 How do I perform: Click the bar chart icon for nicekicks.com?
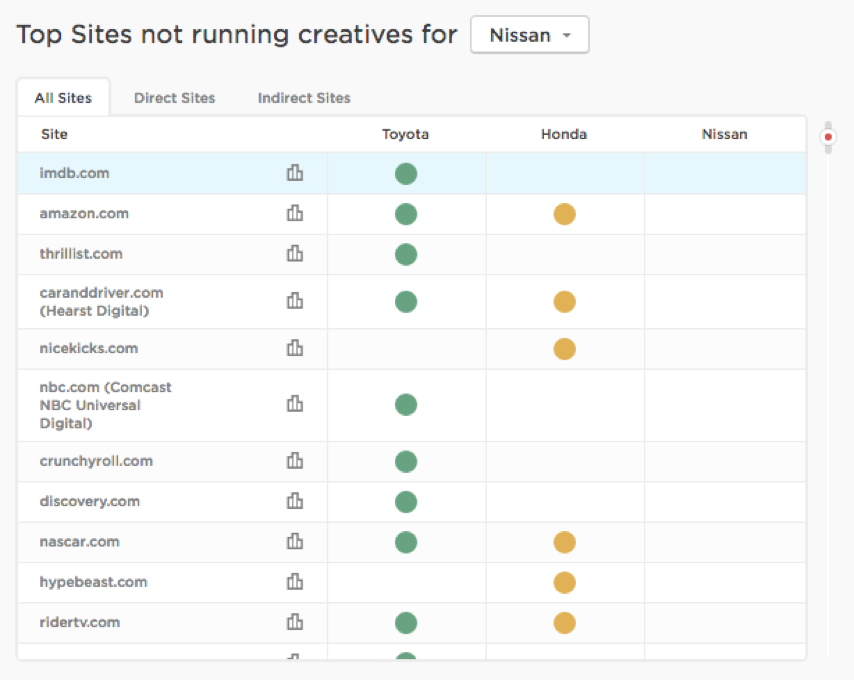[x=294, y=348]
